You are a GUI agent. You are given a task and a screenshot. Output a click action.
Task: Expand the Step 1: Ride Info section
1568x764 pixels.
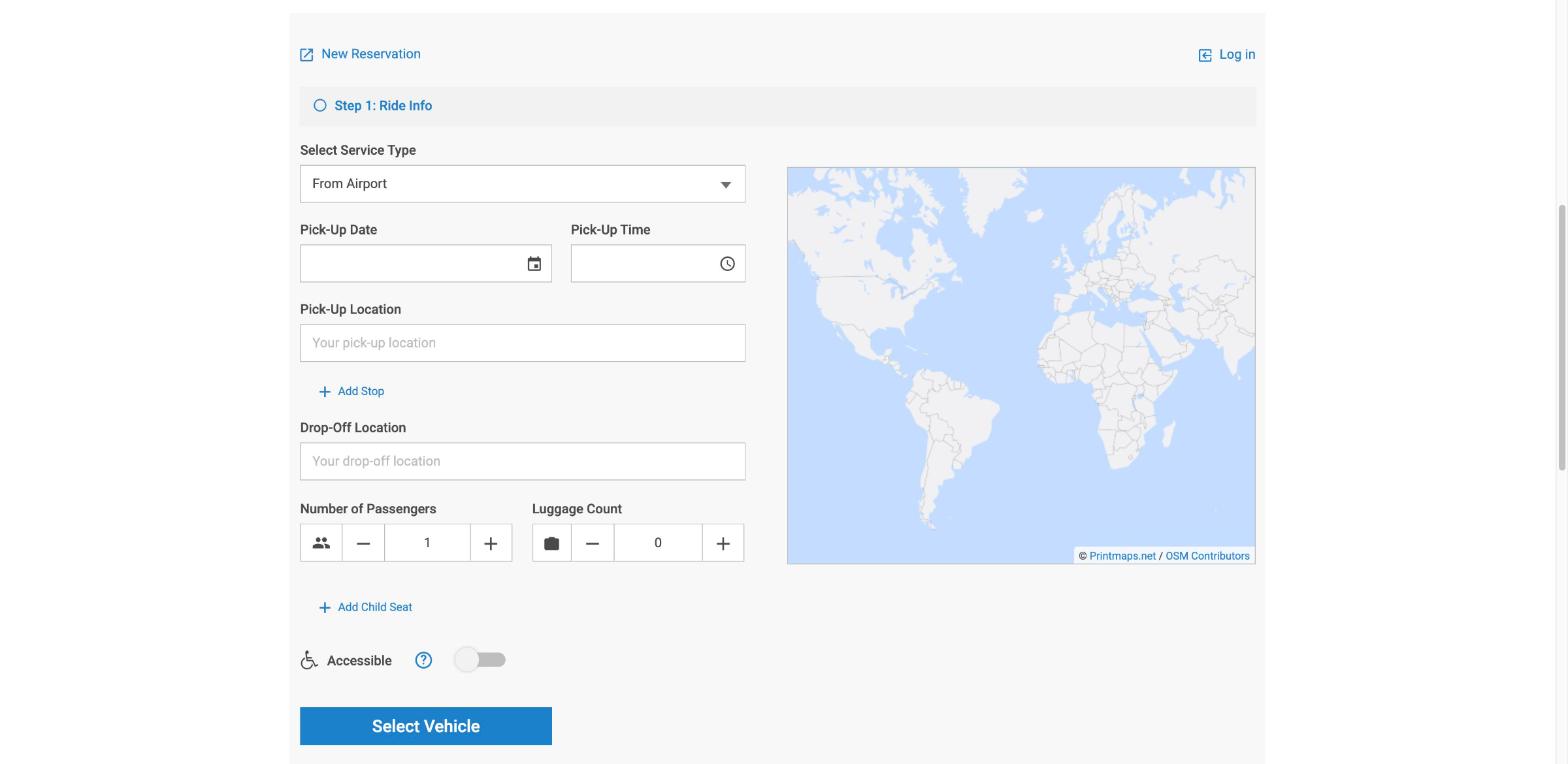(x=778, y=106)
